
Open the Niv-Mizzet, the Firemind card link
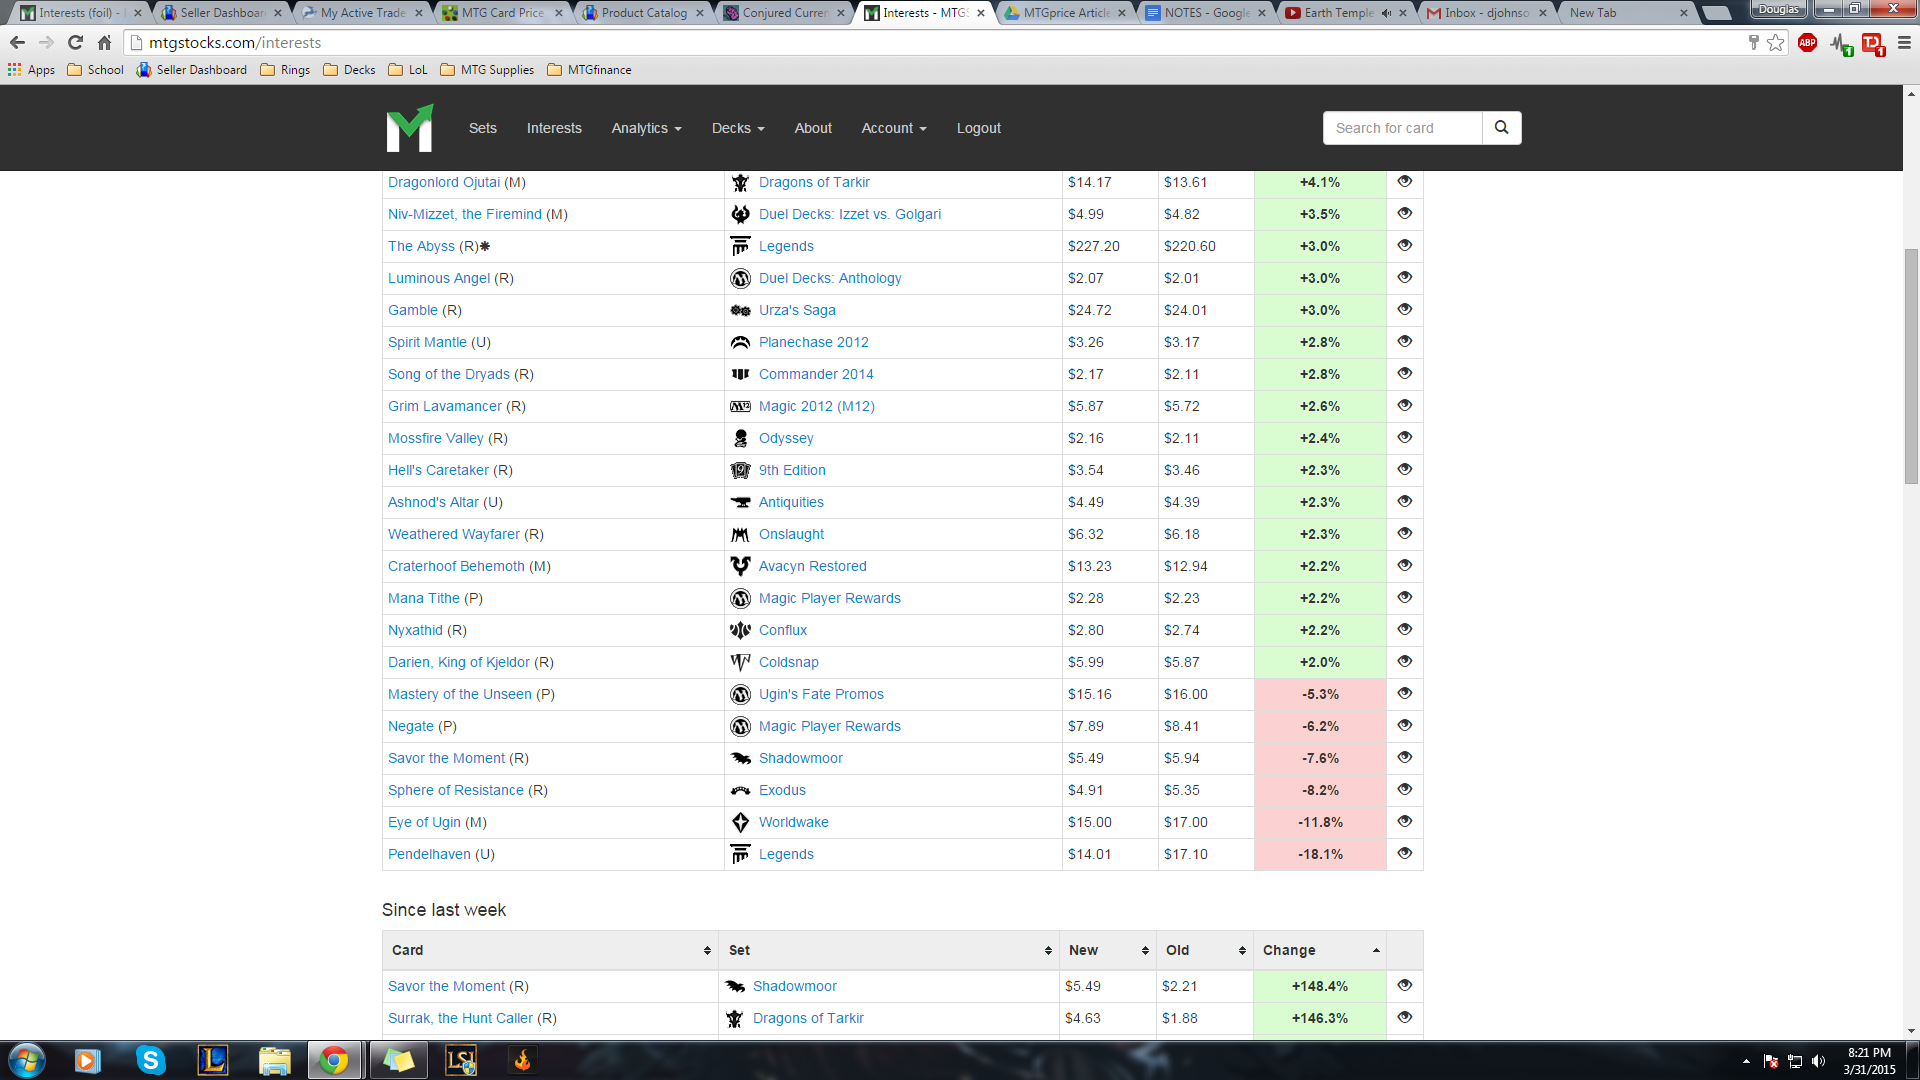tap(465, 214)
